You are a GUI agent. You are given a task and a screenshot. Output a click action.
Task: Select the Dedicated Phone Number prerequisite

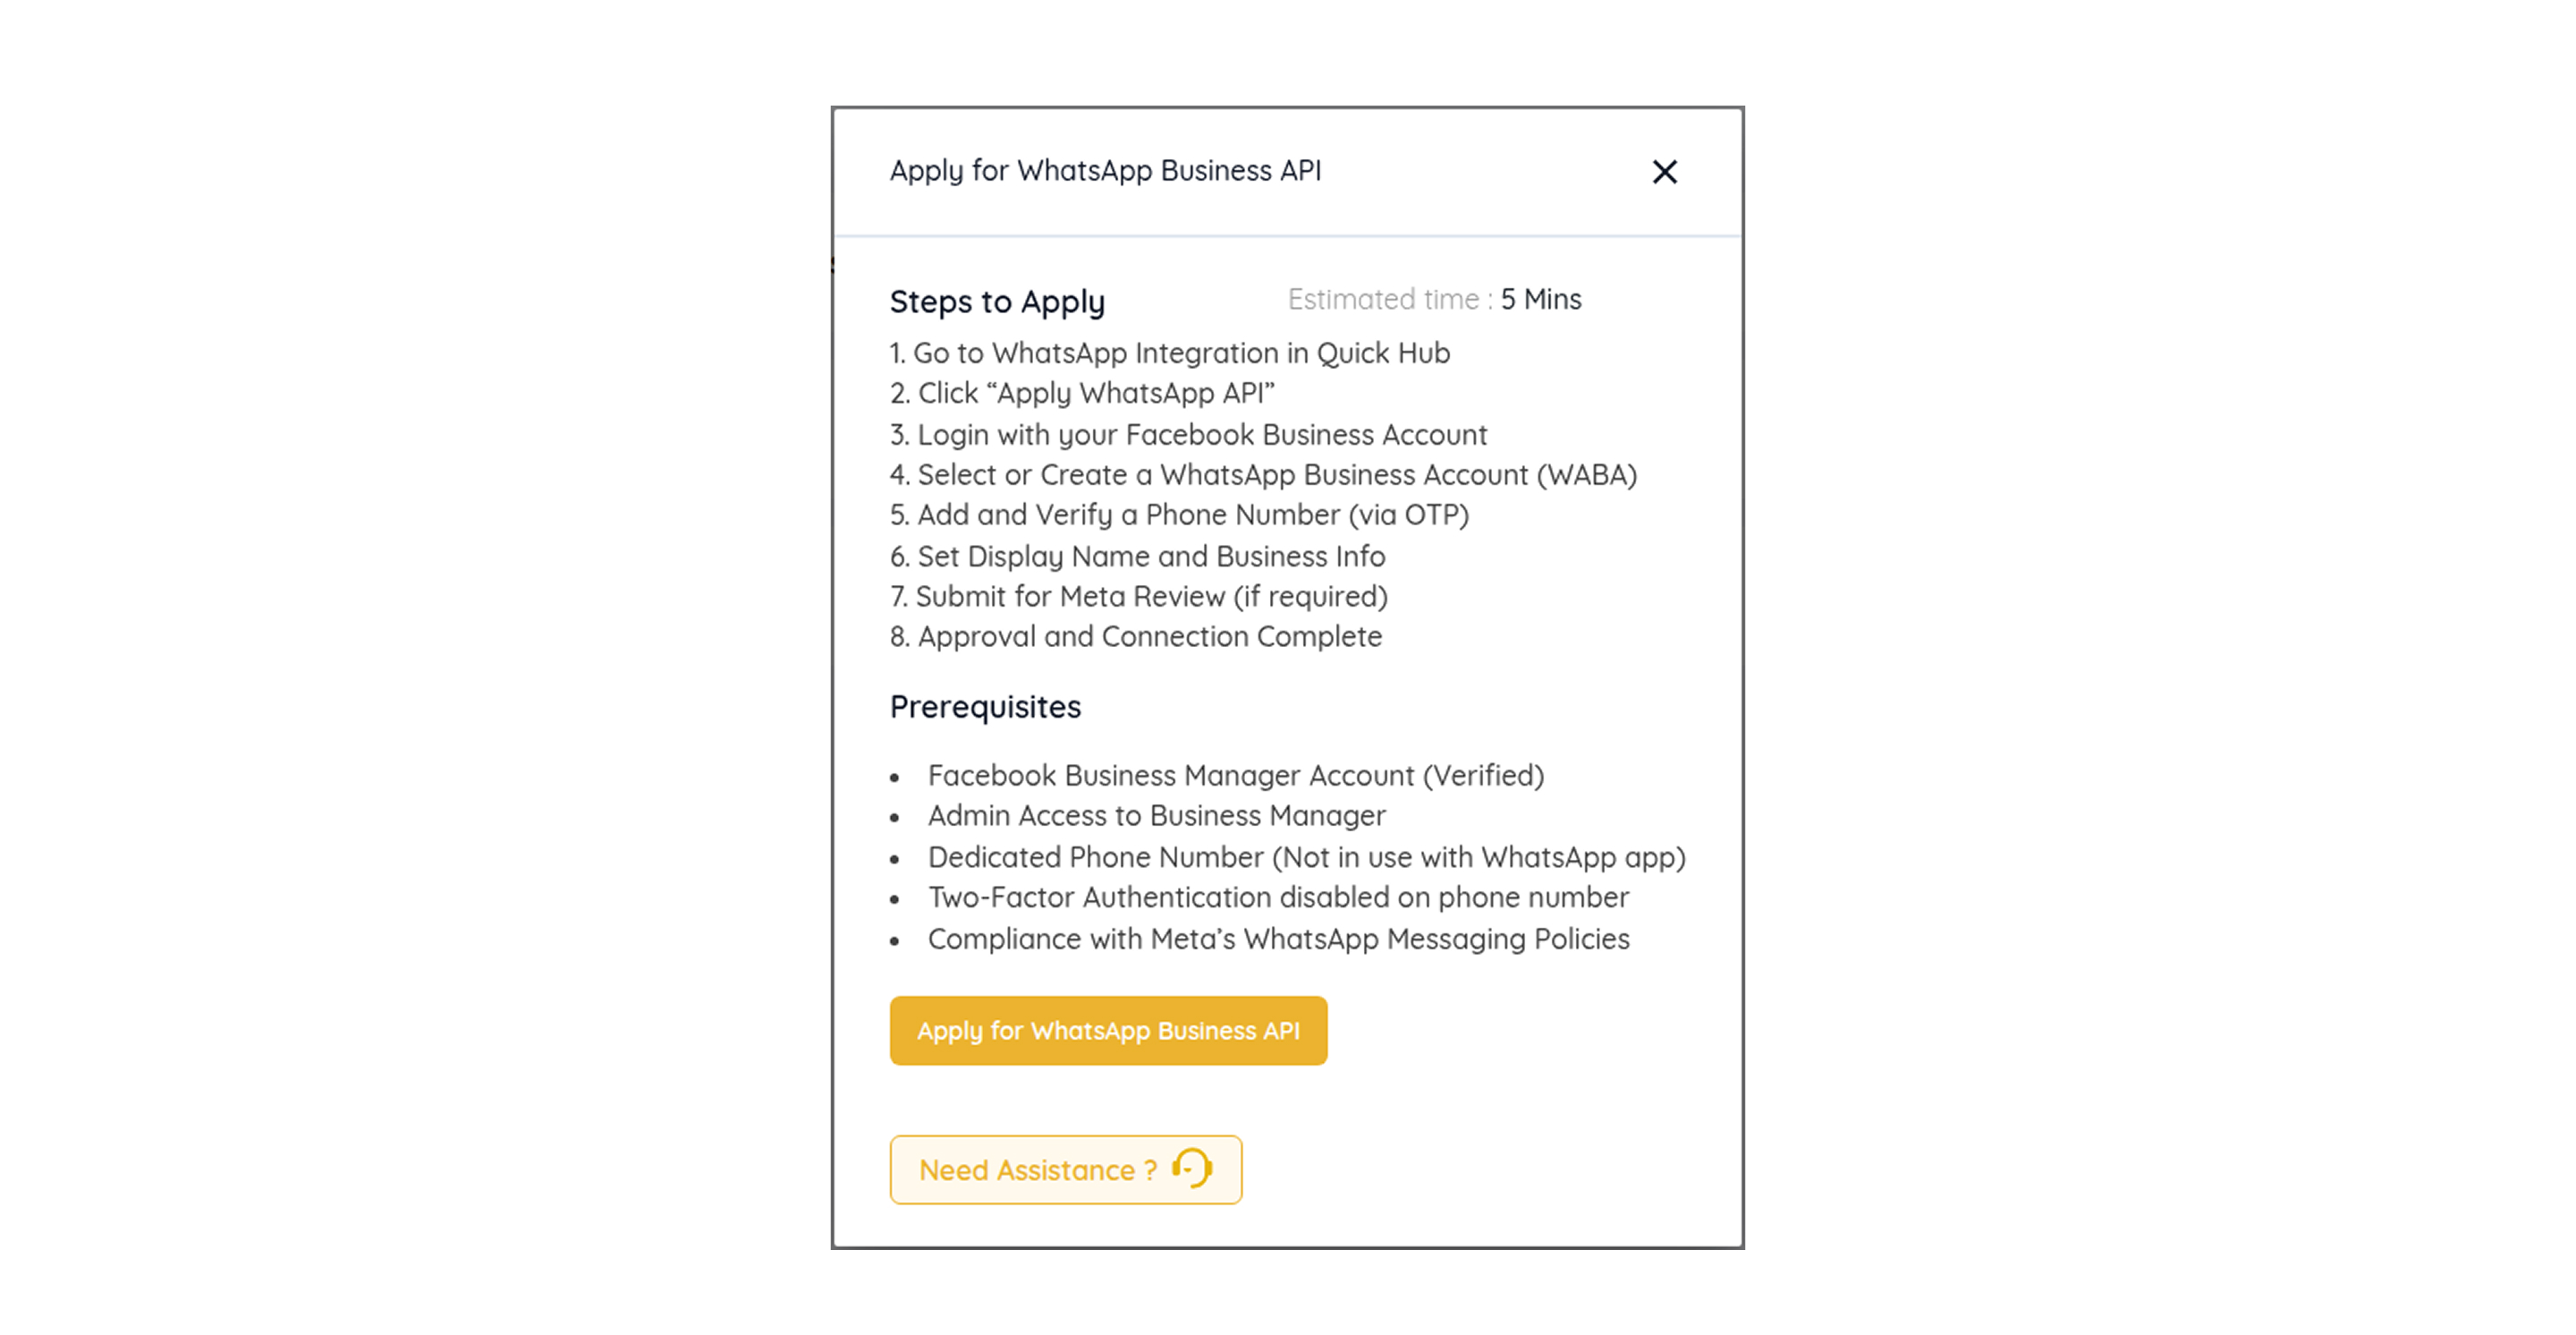[1306, 858]
